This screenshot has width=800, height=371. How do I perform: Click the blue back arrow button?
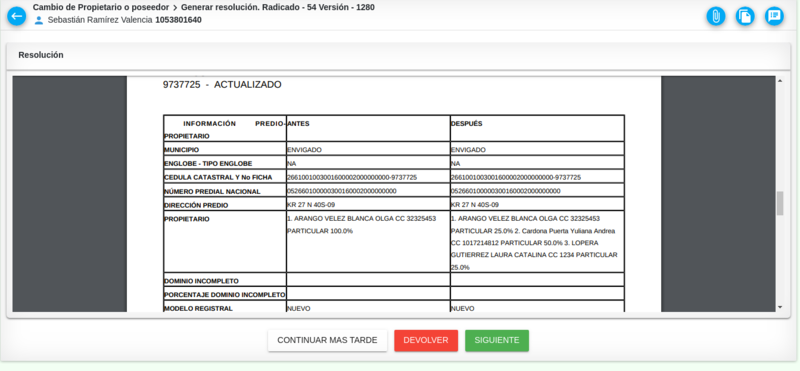click(16, 16)
